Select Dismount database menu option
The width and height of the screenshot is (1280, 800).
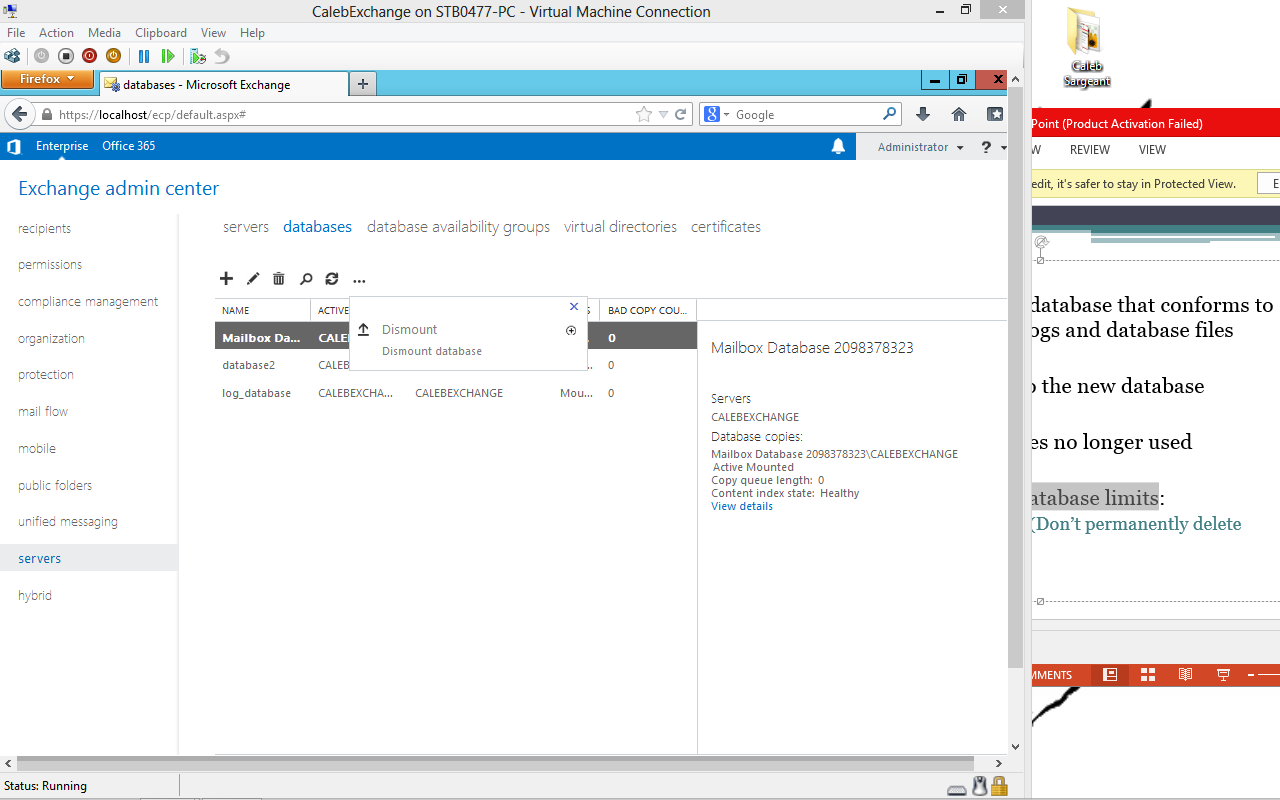(x=468, y=339)
